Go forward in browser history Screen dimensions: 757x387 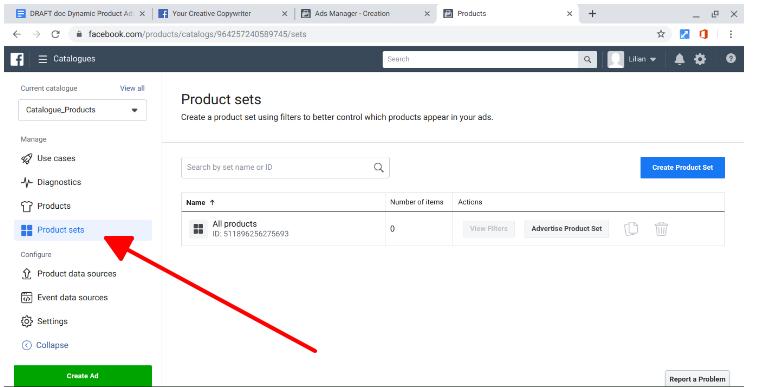point(36,34)
